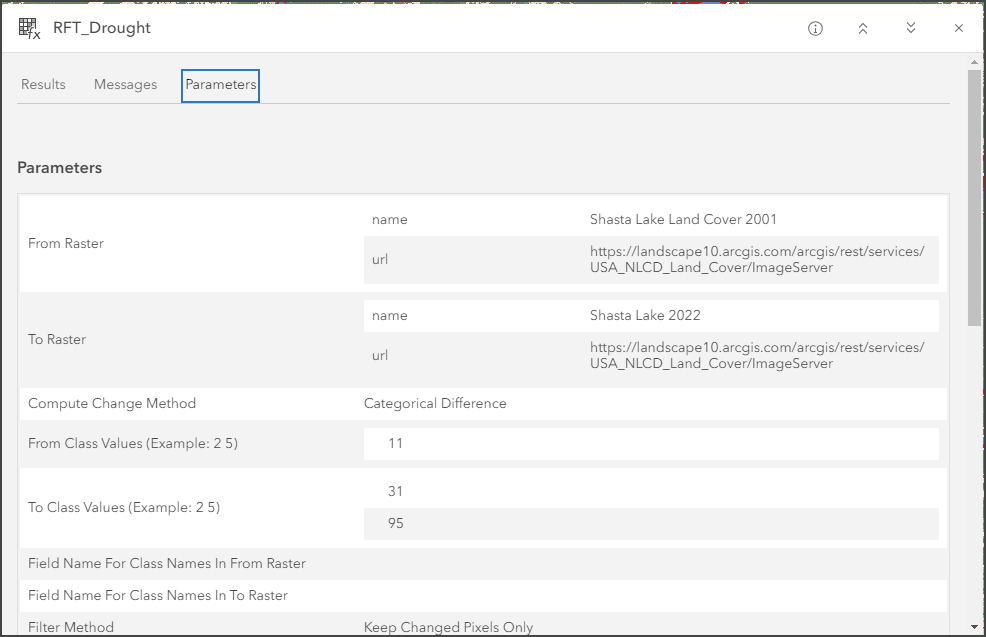
Task: Close the RFT_Drought dialog
Action: click(x=958, y=28)
